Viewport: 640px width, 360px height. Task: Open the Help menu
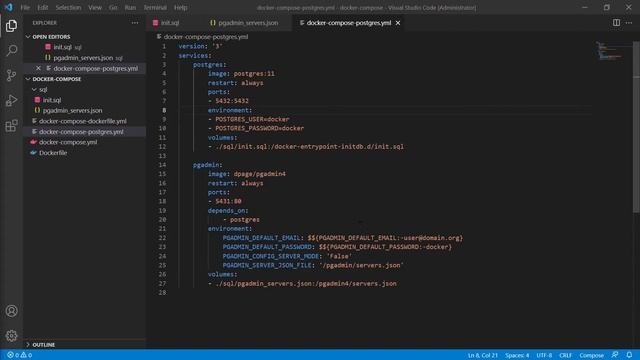[x=180, y=7]
